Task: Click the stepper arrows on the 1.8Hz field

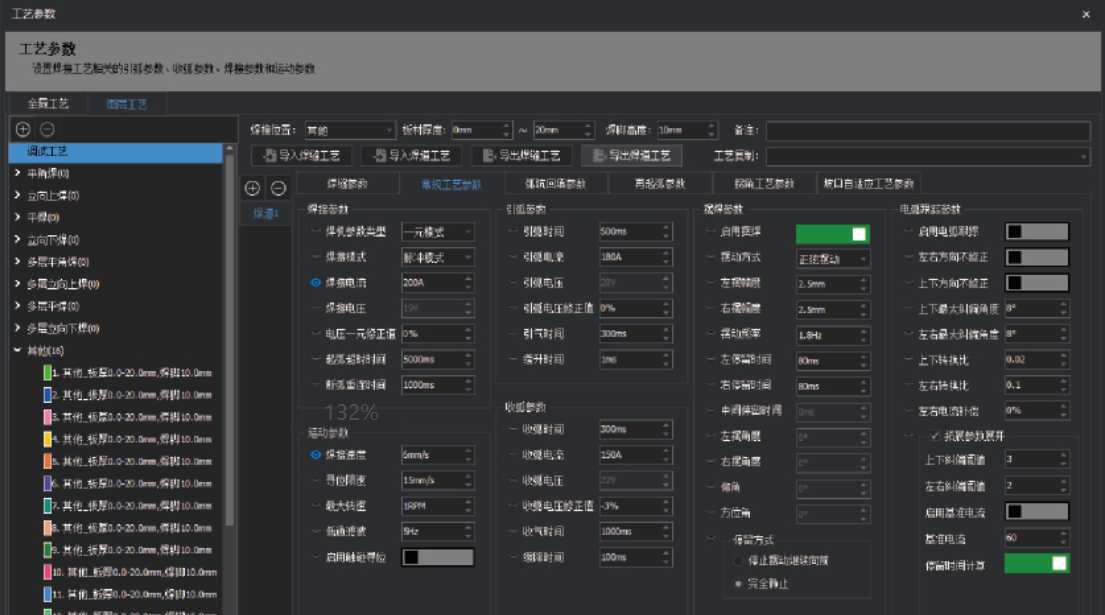Action: (x=863, y=335)
